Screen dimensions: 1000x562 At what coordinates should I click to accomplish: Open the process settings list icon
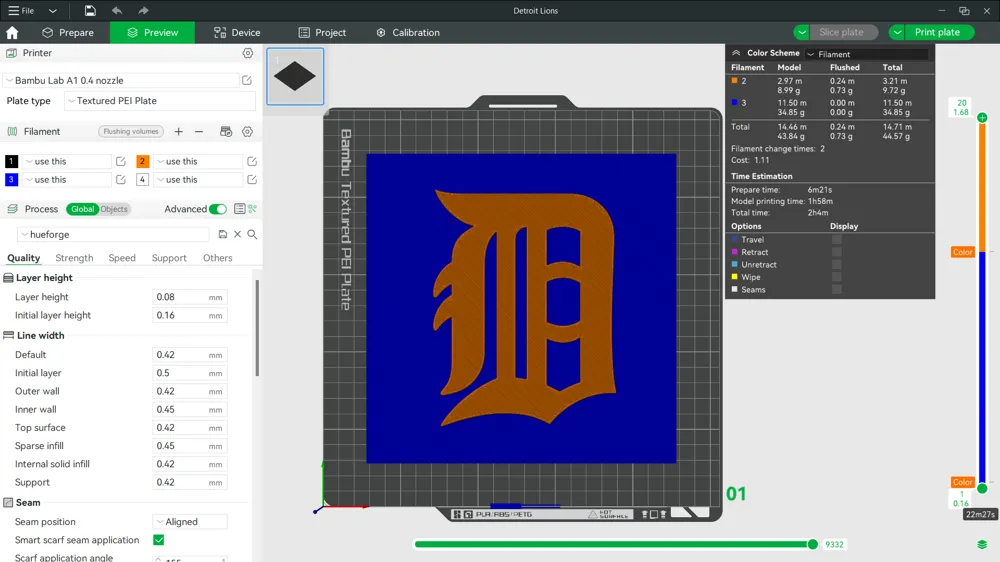tap(239, 209)
